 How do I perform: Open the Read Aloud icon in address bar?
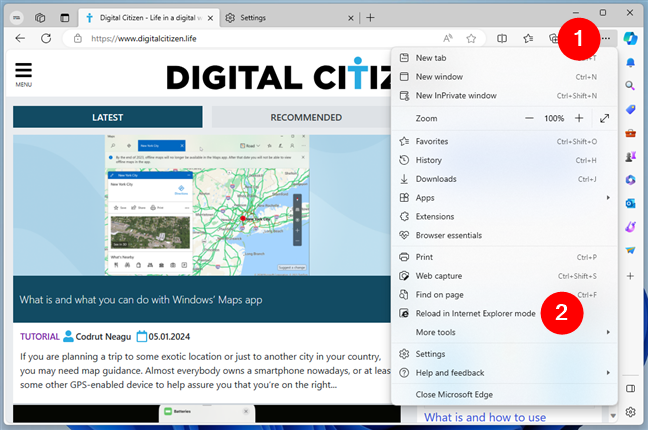(448, 38)
